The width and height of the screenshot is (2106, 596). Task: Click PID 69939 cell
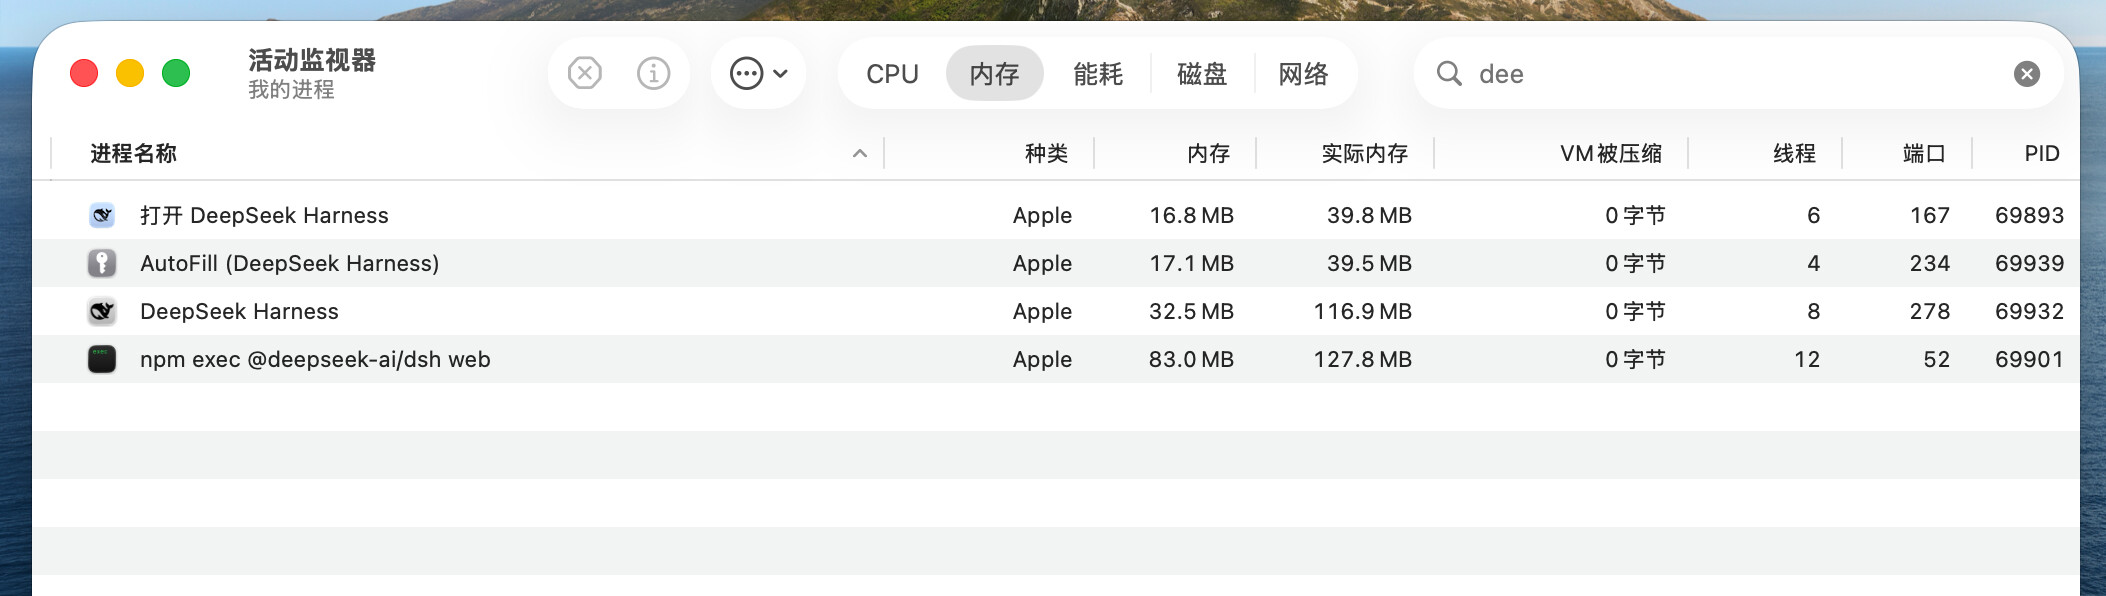tap(2029, 263)
